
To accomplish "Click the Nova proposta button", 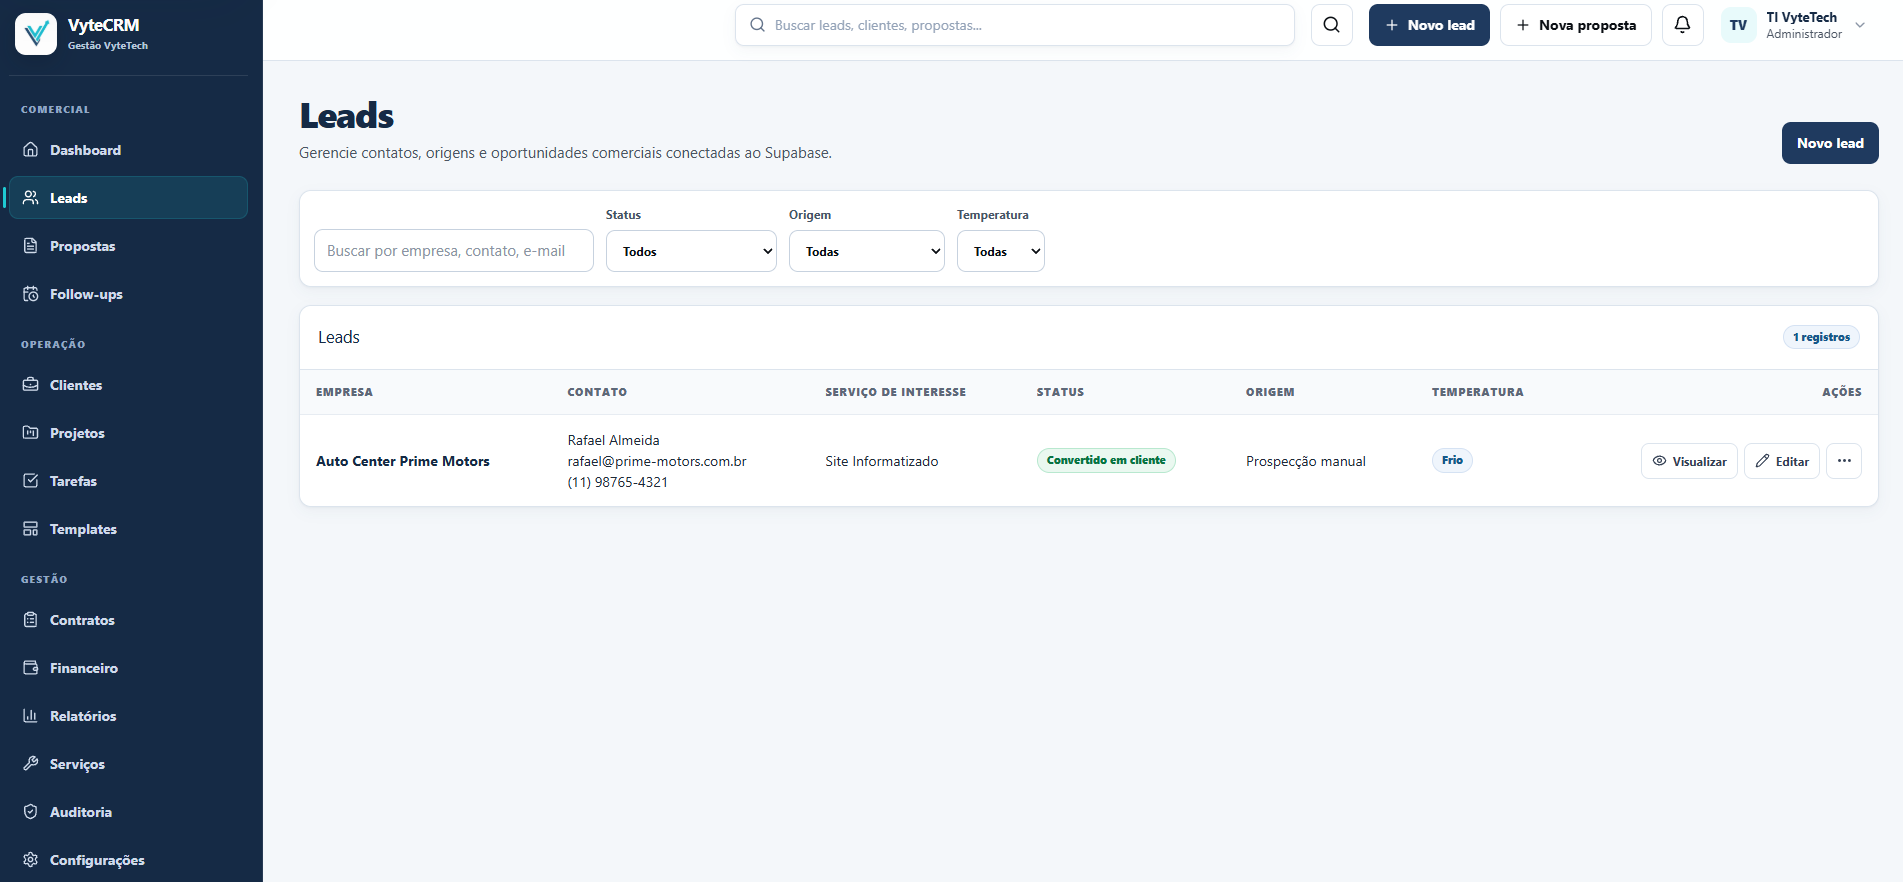I will 1576,25.
